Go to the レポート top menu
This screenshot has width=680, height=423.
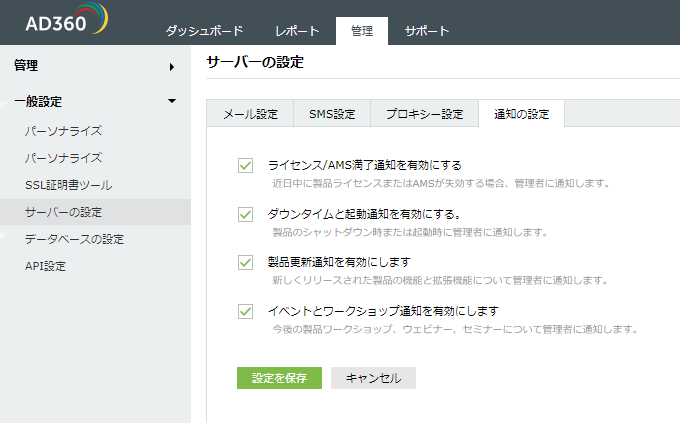[297, 31]
